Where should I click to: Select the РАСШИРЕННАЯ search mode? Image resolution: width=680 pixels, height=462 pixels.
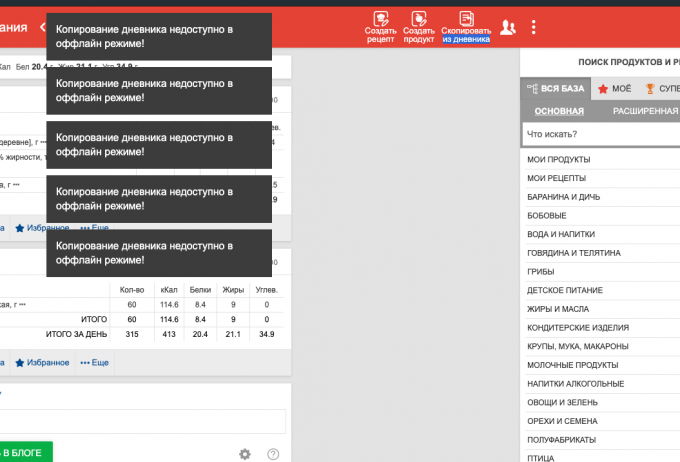(645, 111)
